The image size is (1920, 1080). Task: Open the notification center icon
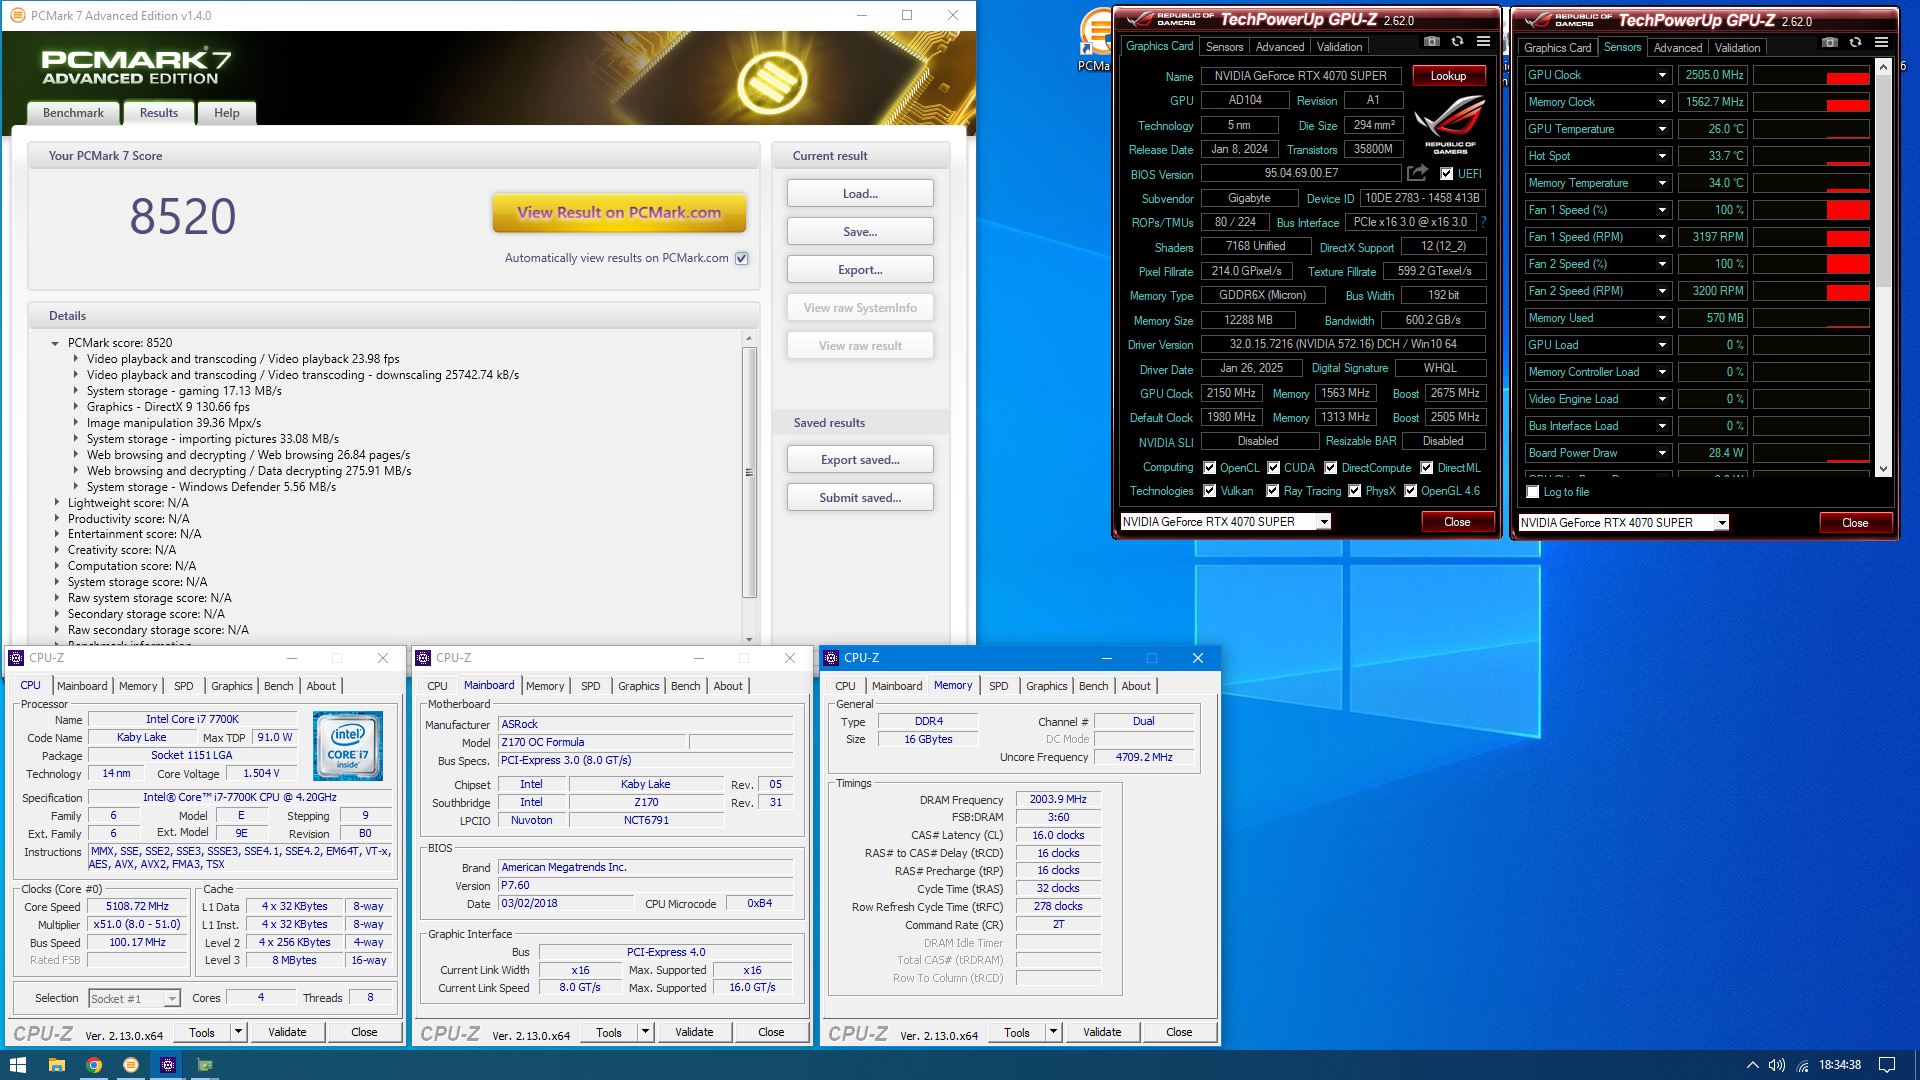pyautogui.click(x=1887, y=1065)
